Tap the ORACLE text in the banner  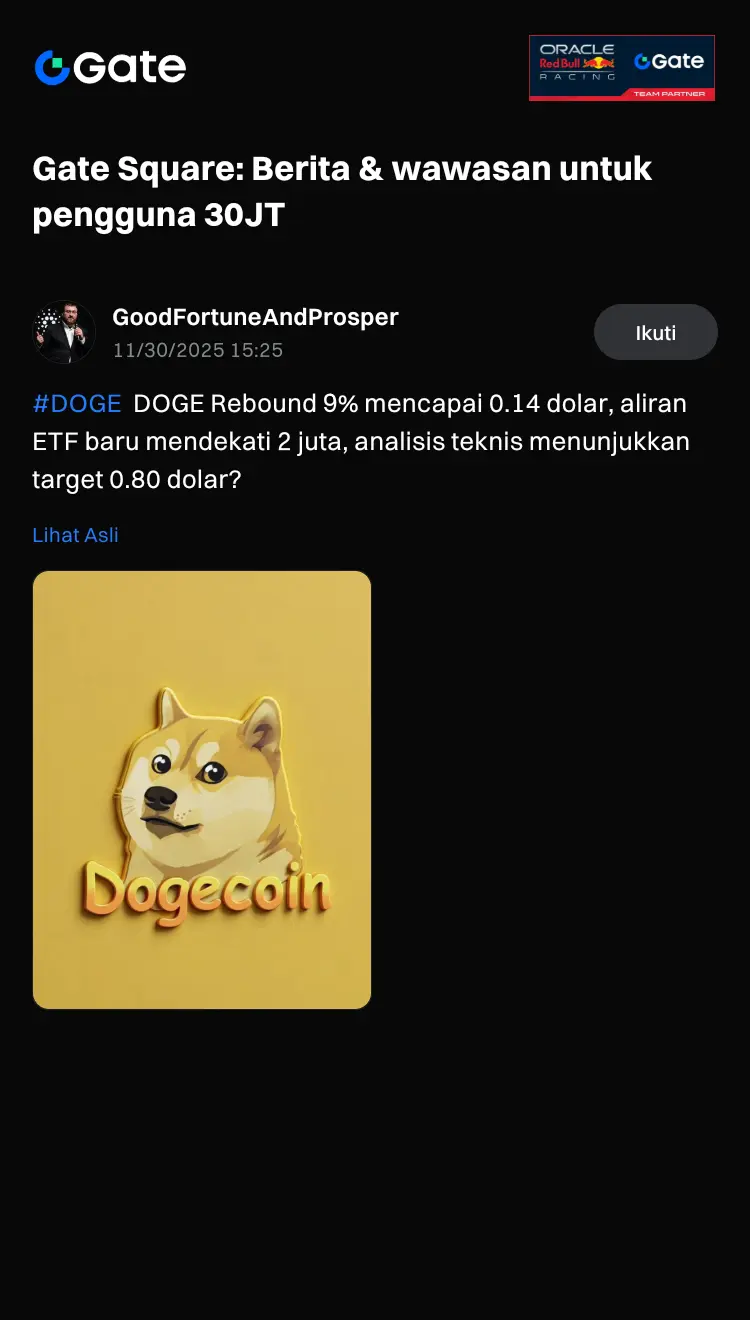pyautogui.click(x=576, y=49)
